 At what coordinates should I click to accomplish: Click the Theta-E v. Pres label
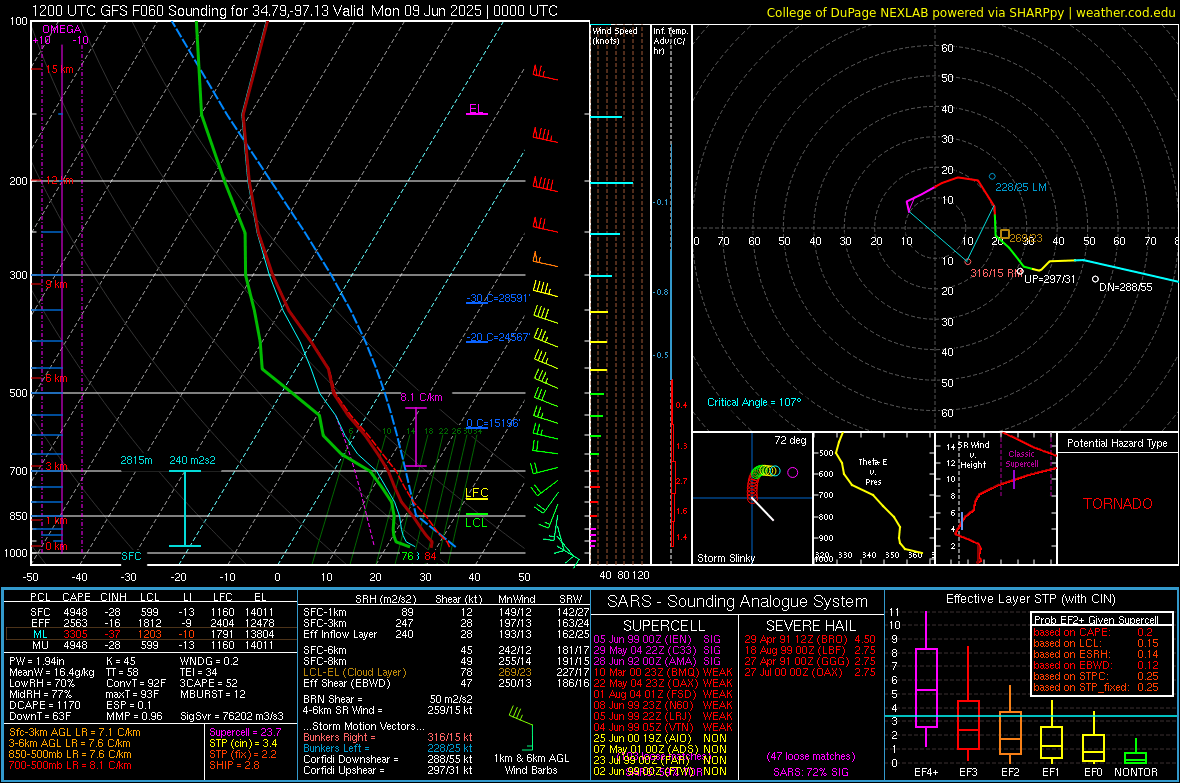(873, 471)
